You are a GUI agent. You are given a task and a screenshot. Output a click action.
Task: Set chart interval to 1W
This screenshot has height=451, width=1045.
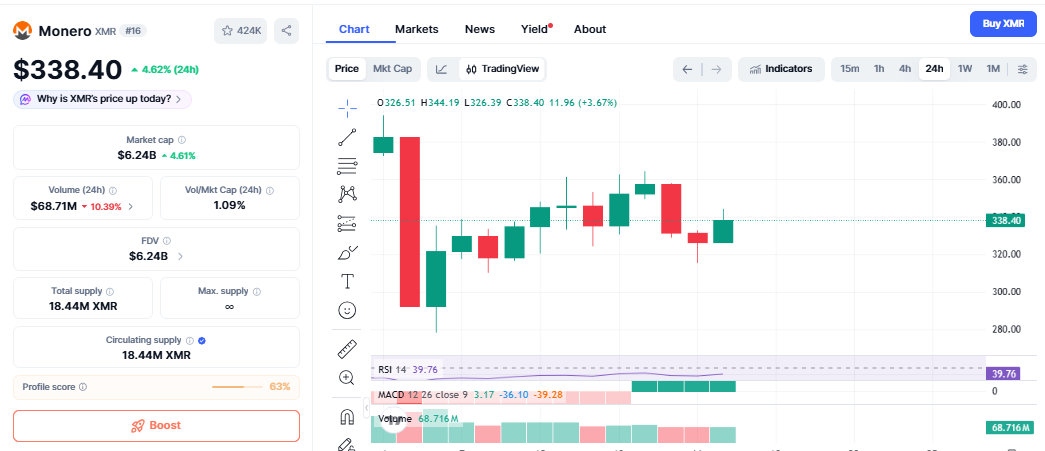965,69
